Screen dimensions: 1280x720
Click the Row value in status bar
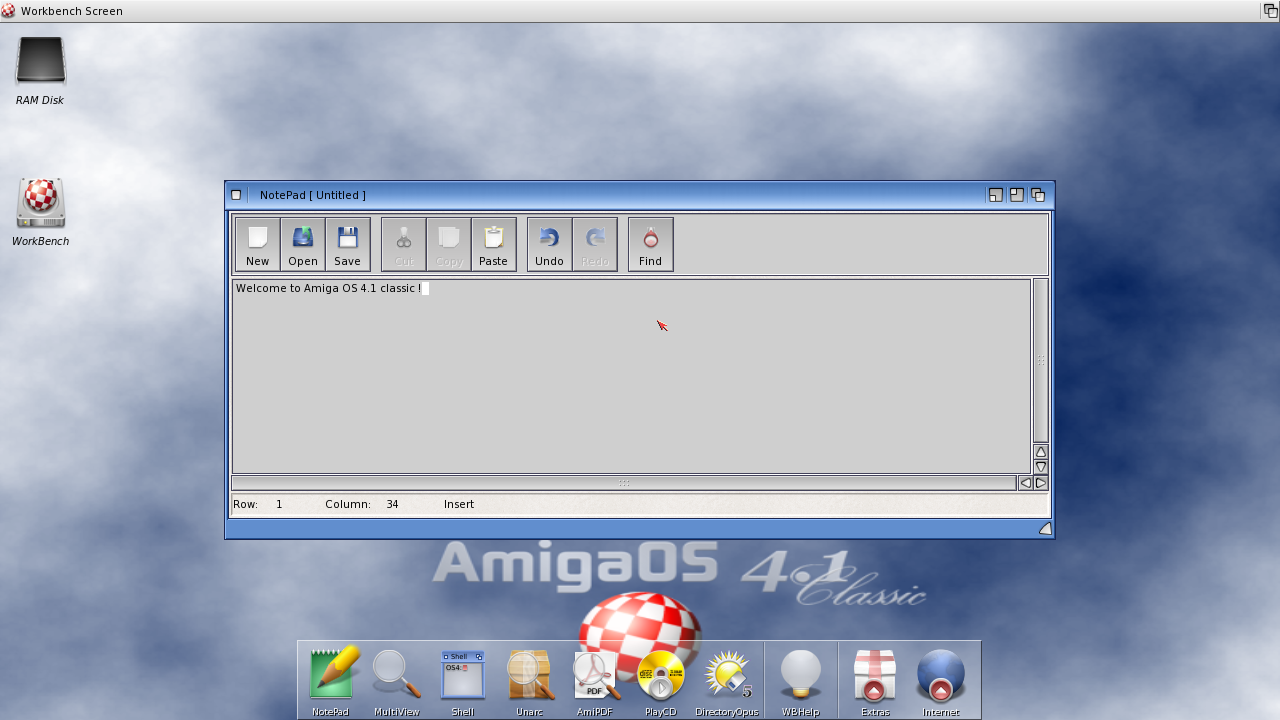pyautogui.click(x=279, y=504)
